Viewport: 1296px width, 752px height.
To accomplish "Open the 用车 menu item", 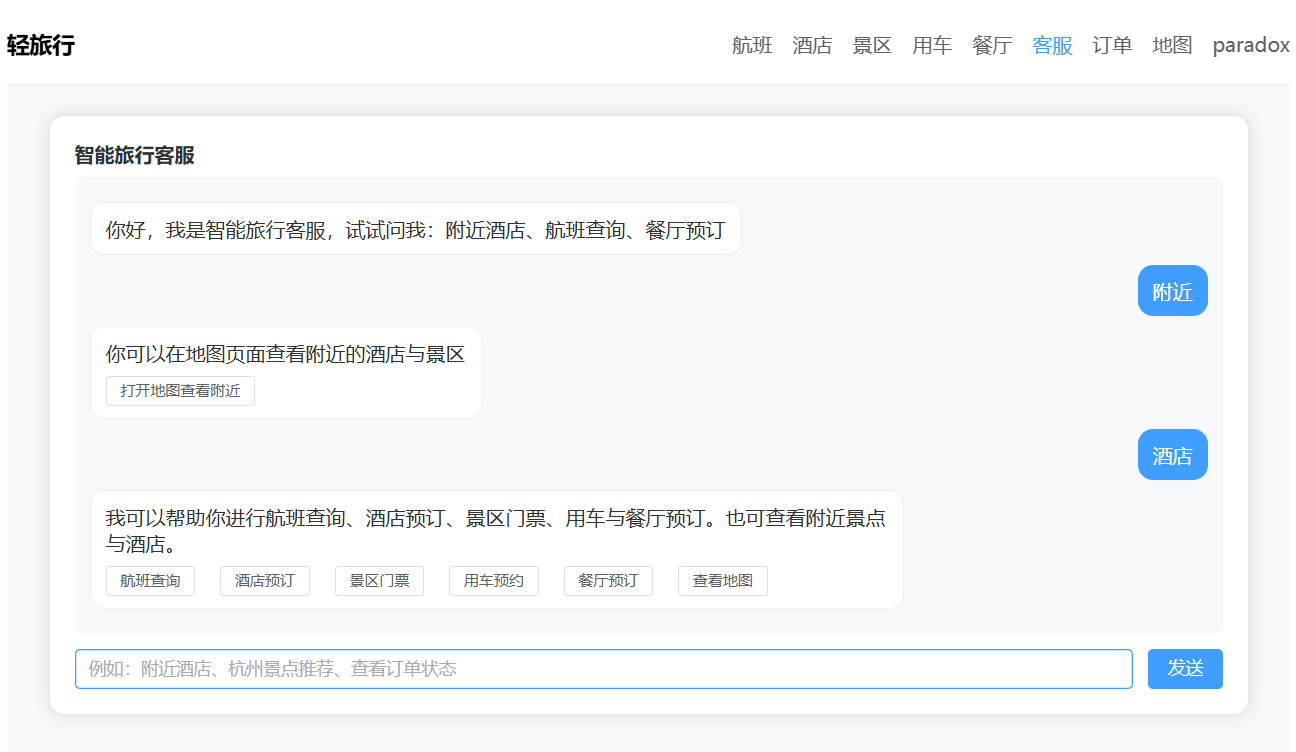I will pos(932,45).
